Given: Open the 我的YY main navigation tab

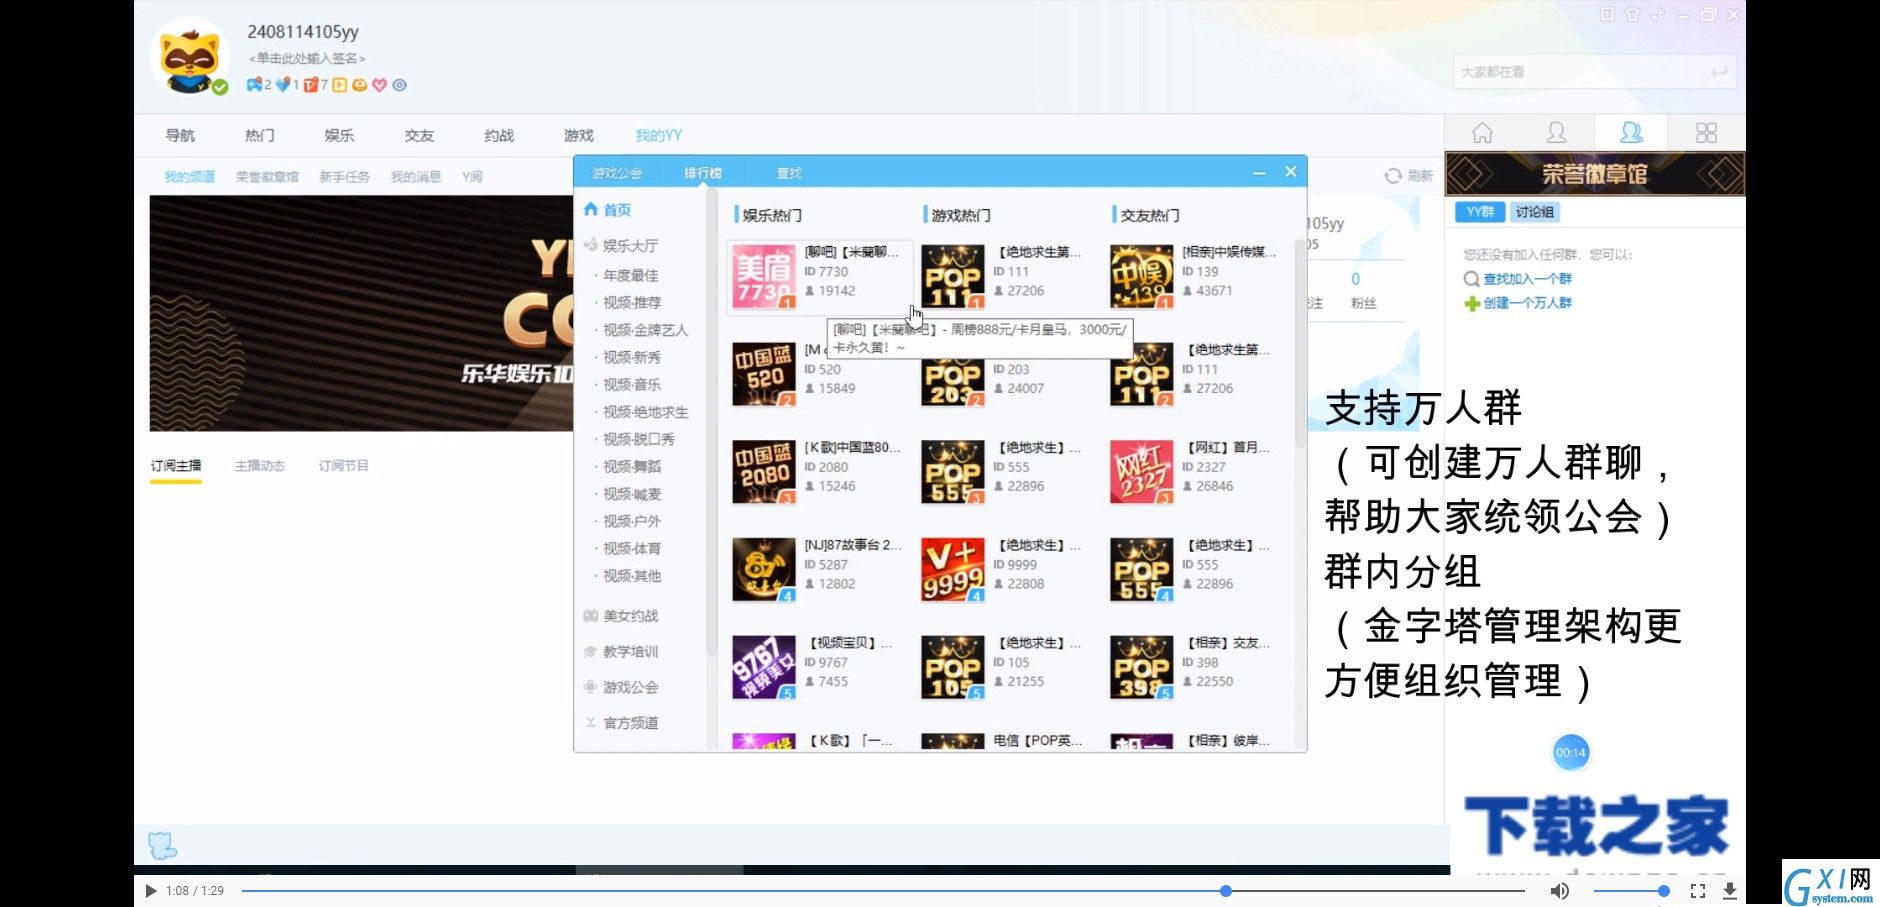Looking at the screenshot, I should pyautogui.click(x=658, y=135).
